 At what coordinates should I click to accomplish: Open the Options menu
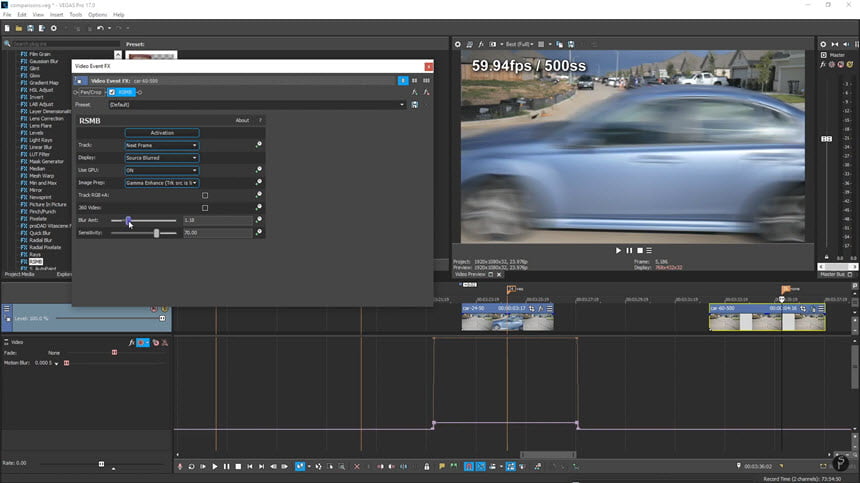[x=98, y=15]
